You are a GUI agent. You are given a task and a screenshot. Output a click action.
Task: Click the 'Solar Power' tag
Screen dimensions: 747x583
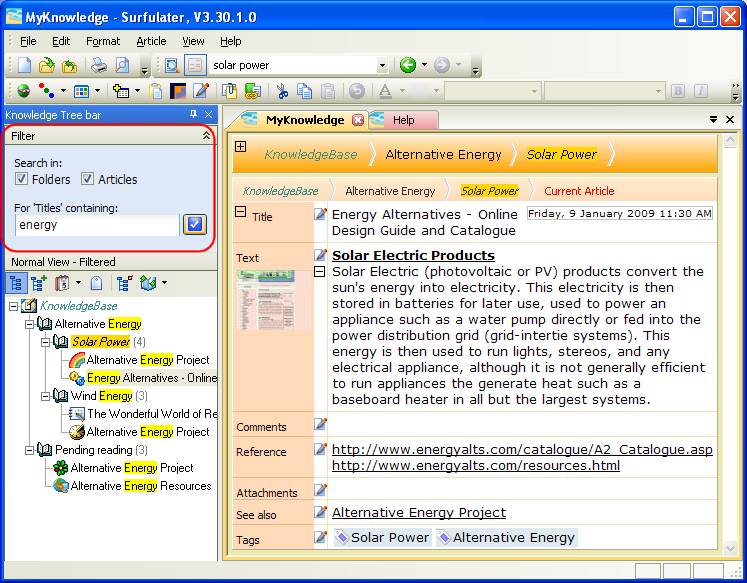[x=383, y=537]
